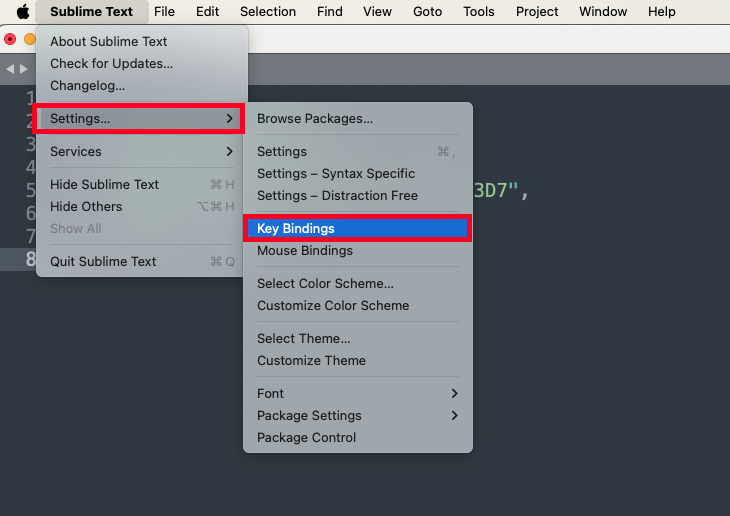
Task: Click line number 8 in gutter
Action: (x=31, y=259)
